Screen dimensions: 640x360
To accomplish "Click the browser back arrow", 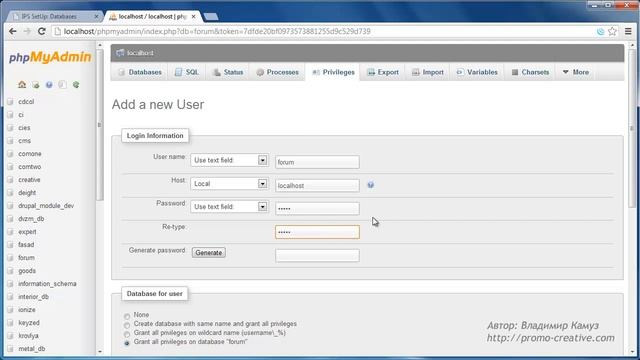I will [x=13, y=31].
